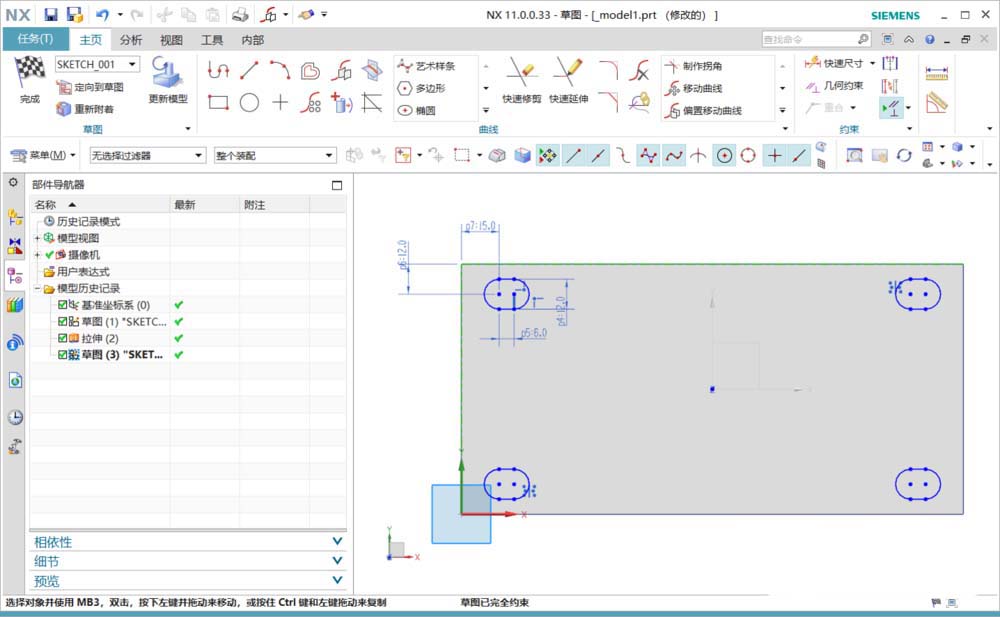Select the Polygon tool (多边形)
The height and width of the screenshot is (617, 1000).
tap(421, 88)
